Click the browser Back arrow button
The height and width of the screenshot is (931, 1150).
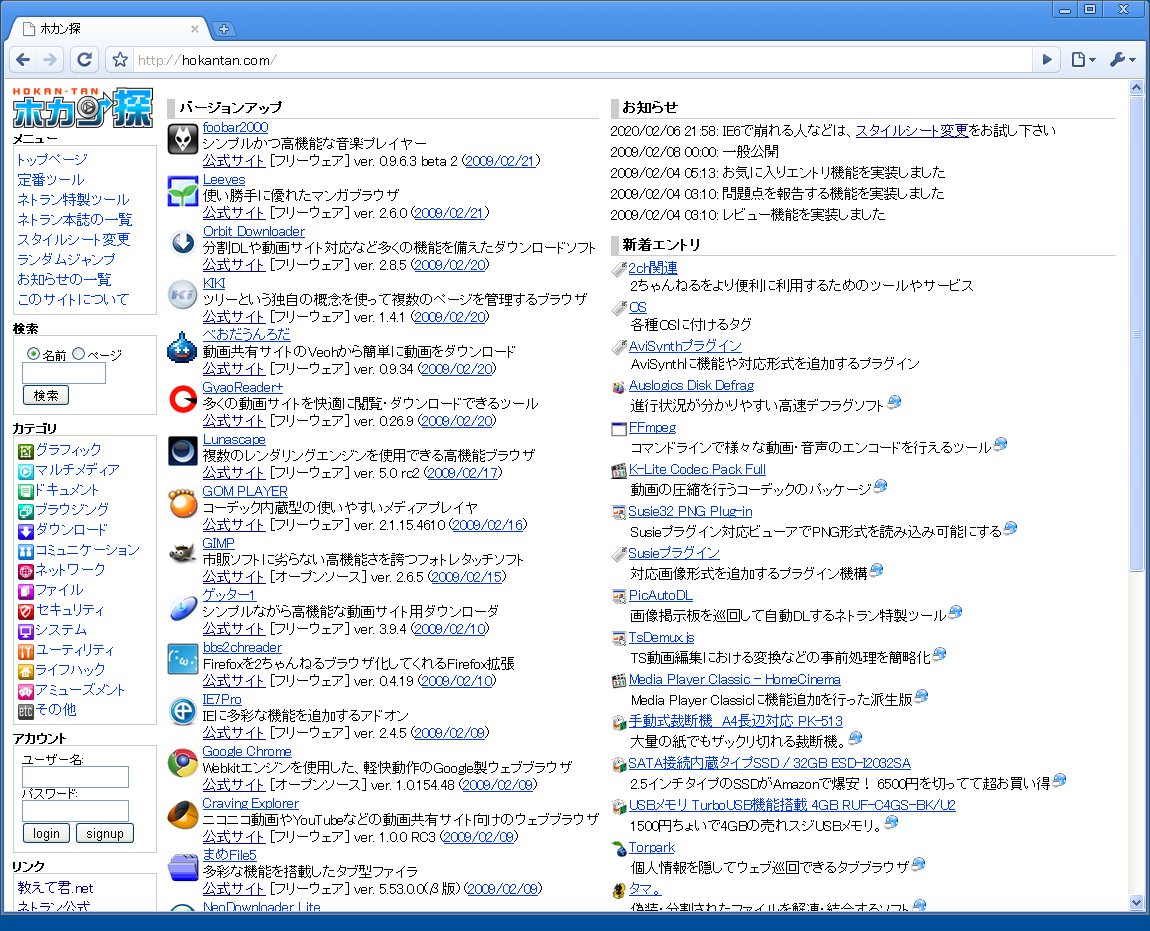(x=23, y=59)
